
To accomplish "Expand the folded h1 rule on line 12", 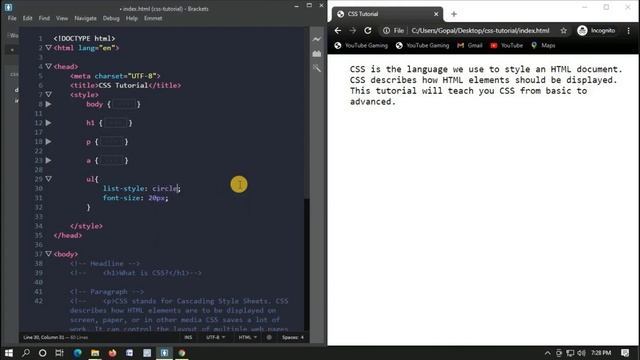I will (x=49, y=123).
